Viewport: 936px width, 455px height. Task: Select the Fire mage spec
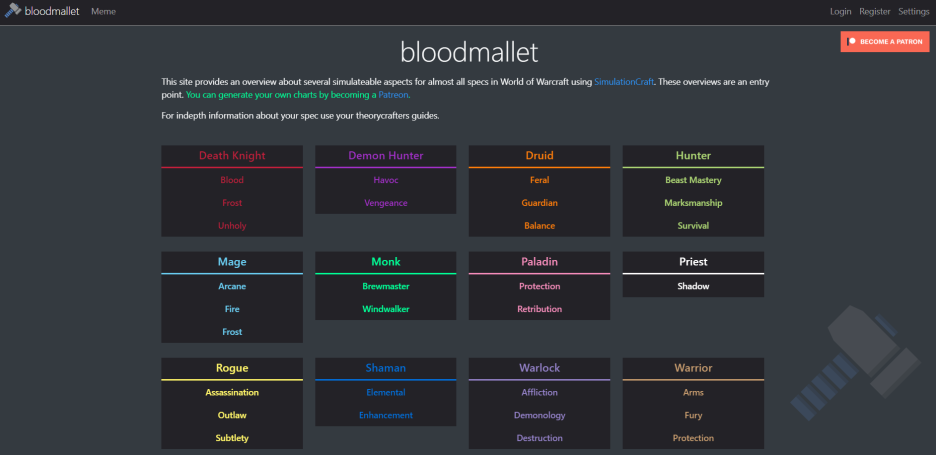pos(232,309)
